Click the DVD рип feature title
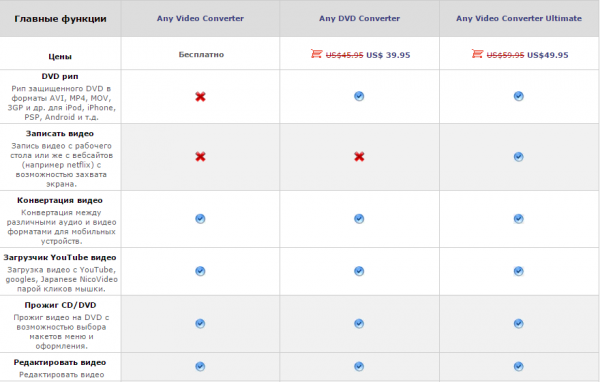This screenshot has width=600, height=382. [60, 76]
